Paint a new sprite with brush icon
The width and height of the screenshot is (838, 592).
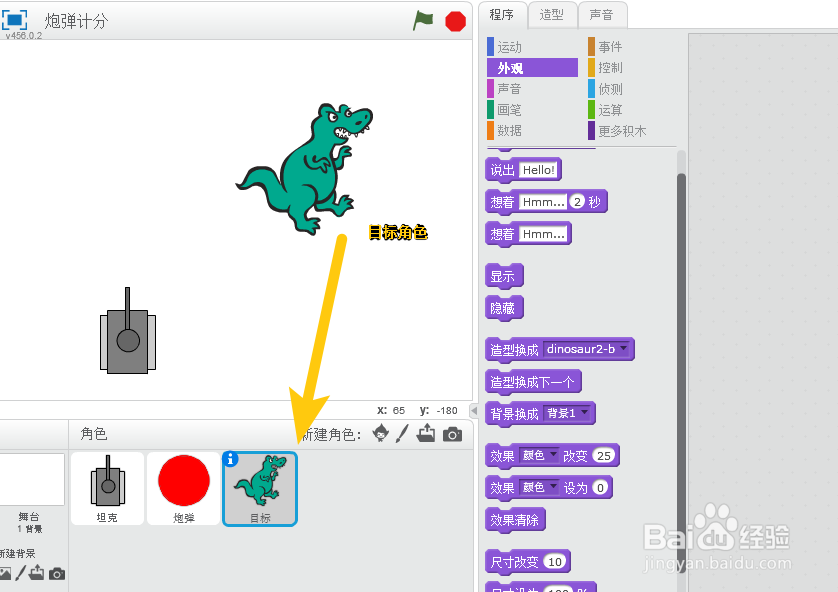click(402, 433)
